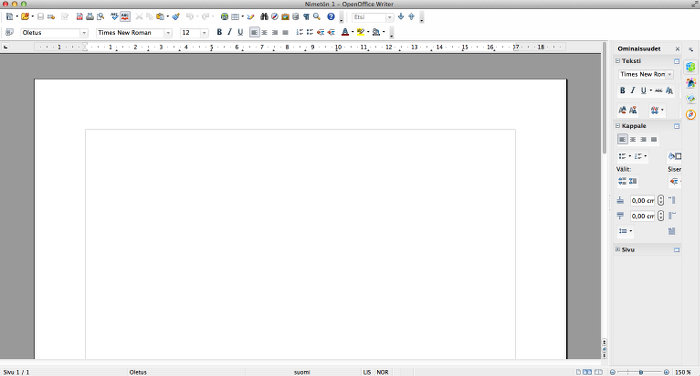Open Find & Replace binoculars icon
The width and height of the screenshot is (700, 376).
pos(264,17)
